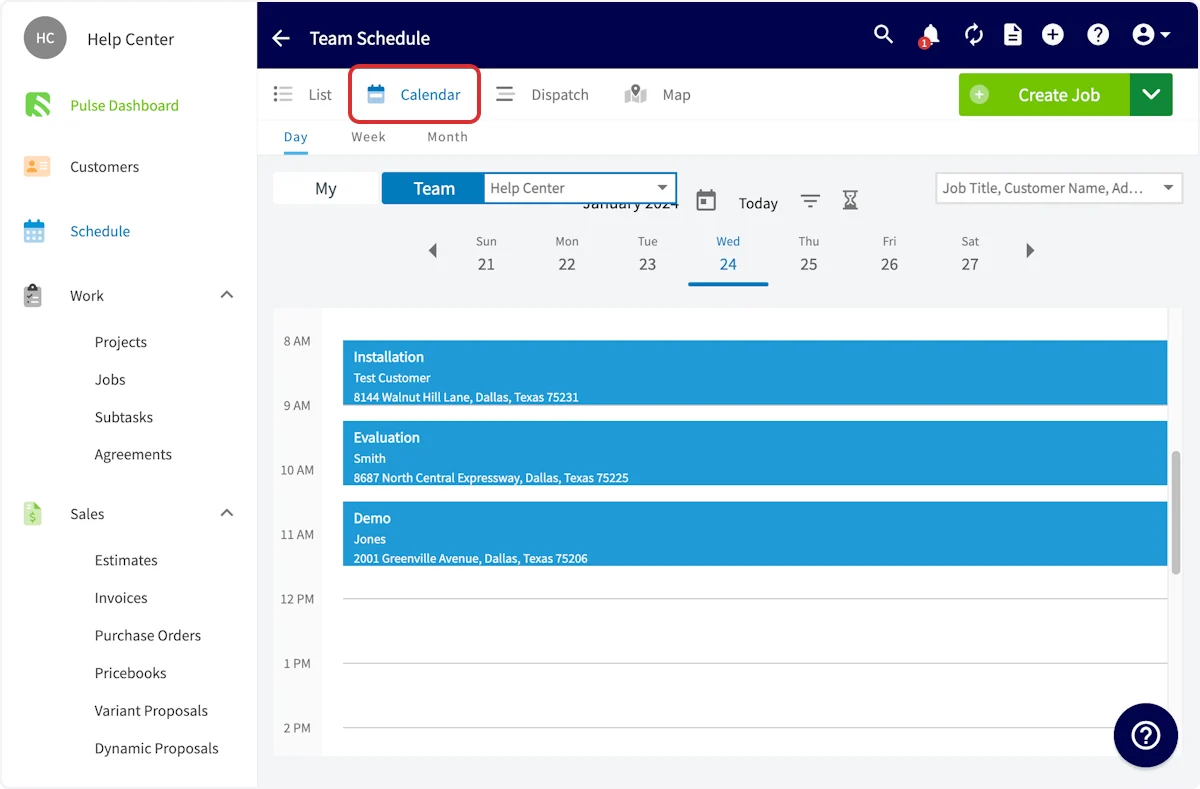Open the Demo job for Jones
1200x789 pixels.
point(755,534)
